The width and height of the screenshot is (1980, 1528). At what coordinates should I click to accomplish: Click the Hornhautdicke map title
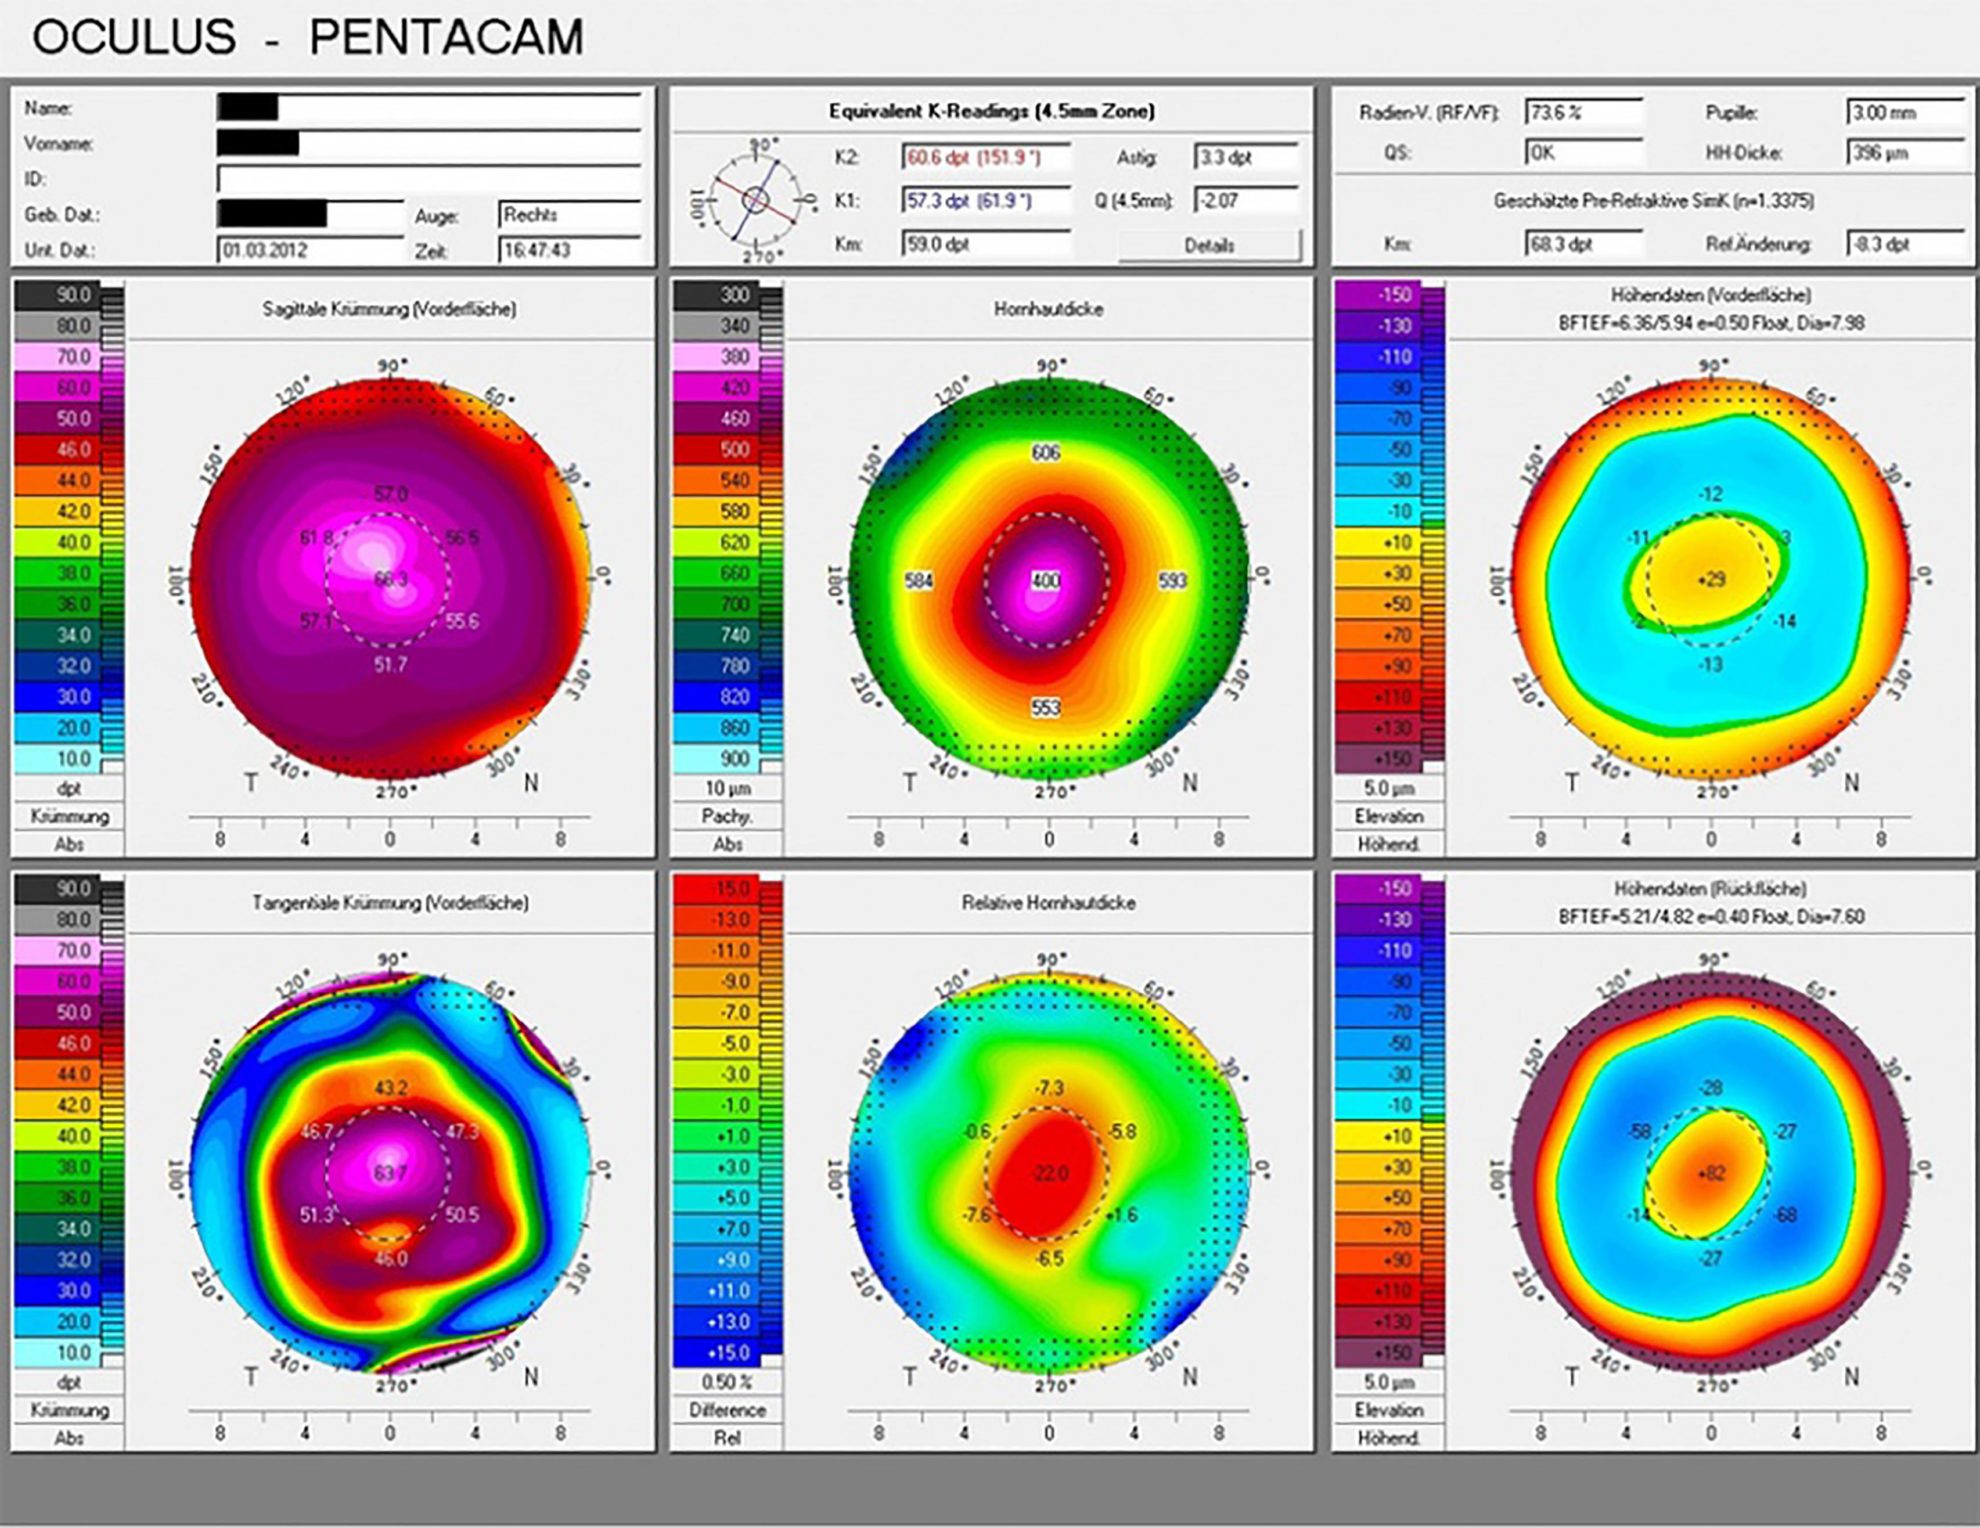[x=1048, y=310]
